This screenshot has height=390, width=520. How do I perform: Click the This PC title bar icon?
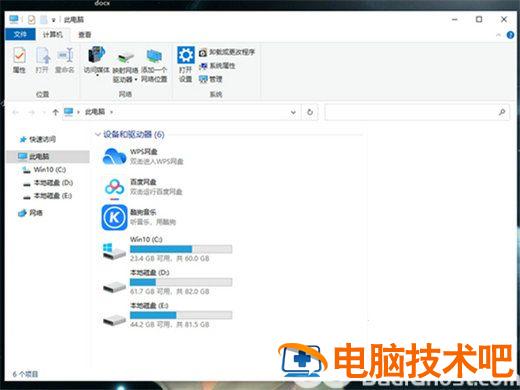(14, 19)
